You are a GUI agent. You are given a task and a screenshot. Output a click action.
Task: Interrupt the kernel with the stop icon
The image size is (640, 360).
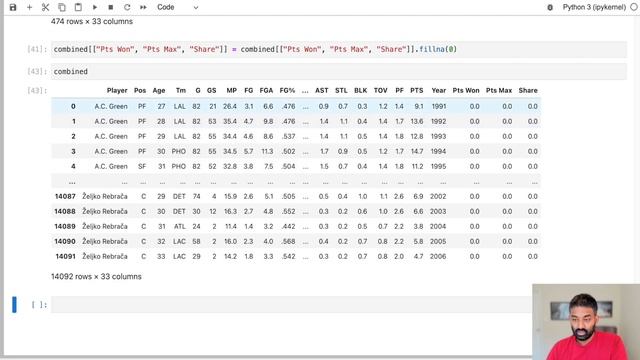111,7
